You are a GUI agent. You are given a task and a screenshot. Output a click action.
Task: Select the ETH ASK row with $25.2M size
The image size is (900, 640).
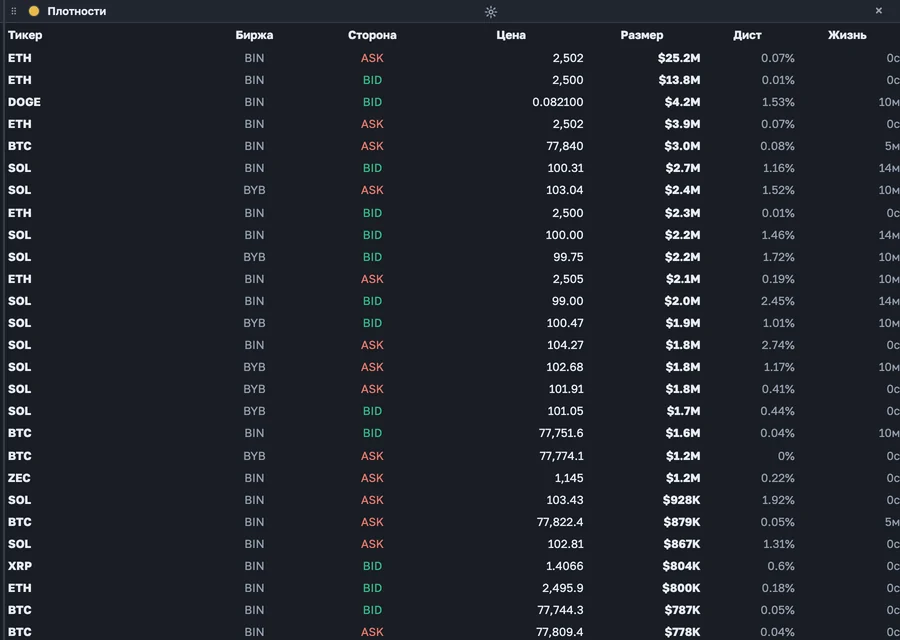tap(450, 58)
